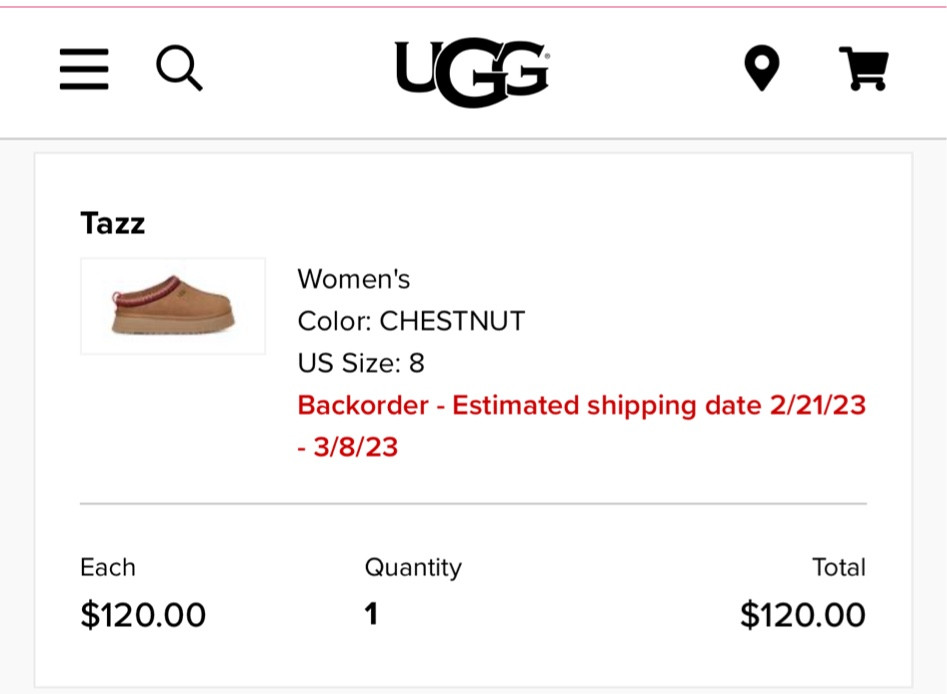Select the Women's category label
The image size is (947, 694).
(x=354, y=280)
